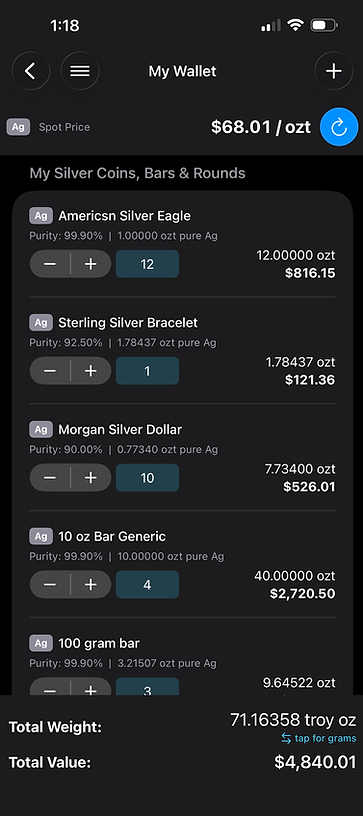The width and height of the screenshot is (363, 816).
Task: Edit Morgan Silver Dollar quantity field
Action: pos(147,478)
